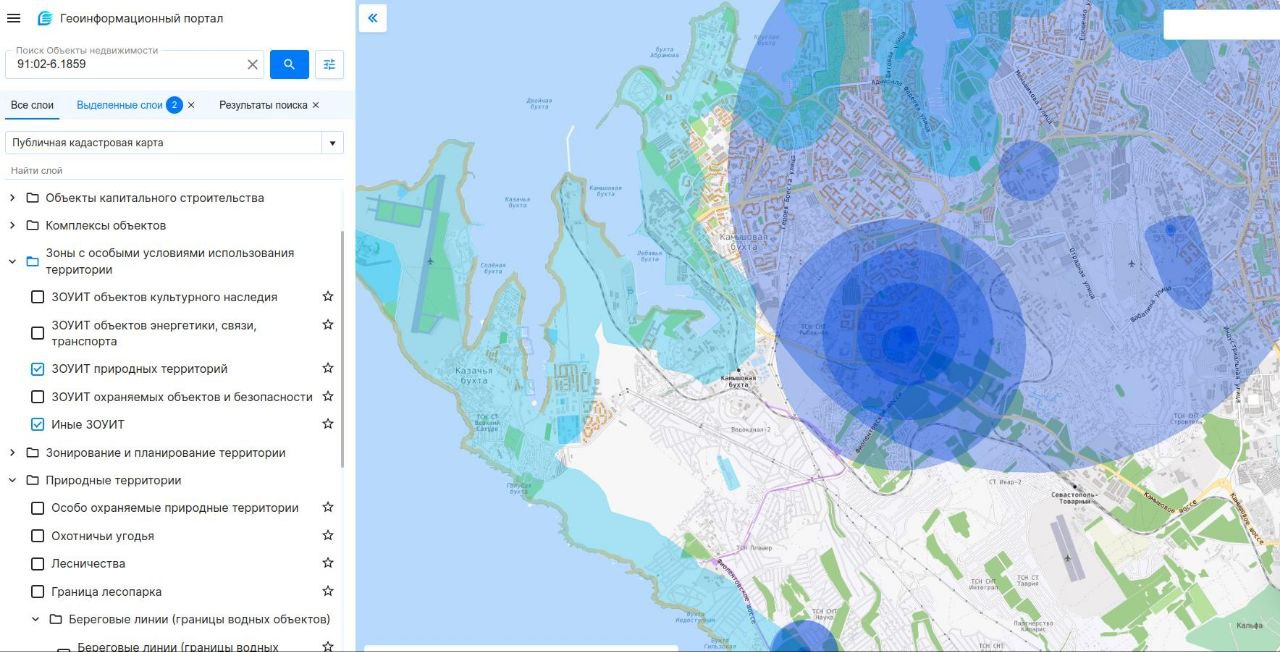Expand Объекты капитального строительства folder
Image resolution: width=1280 pixels, height=652 pixels.
coord(12,198)
